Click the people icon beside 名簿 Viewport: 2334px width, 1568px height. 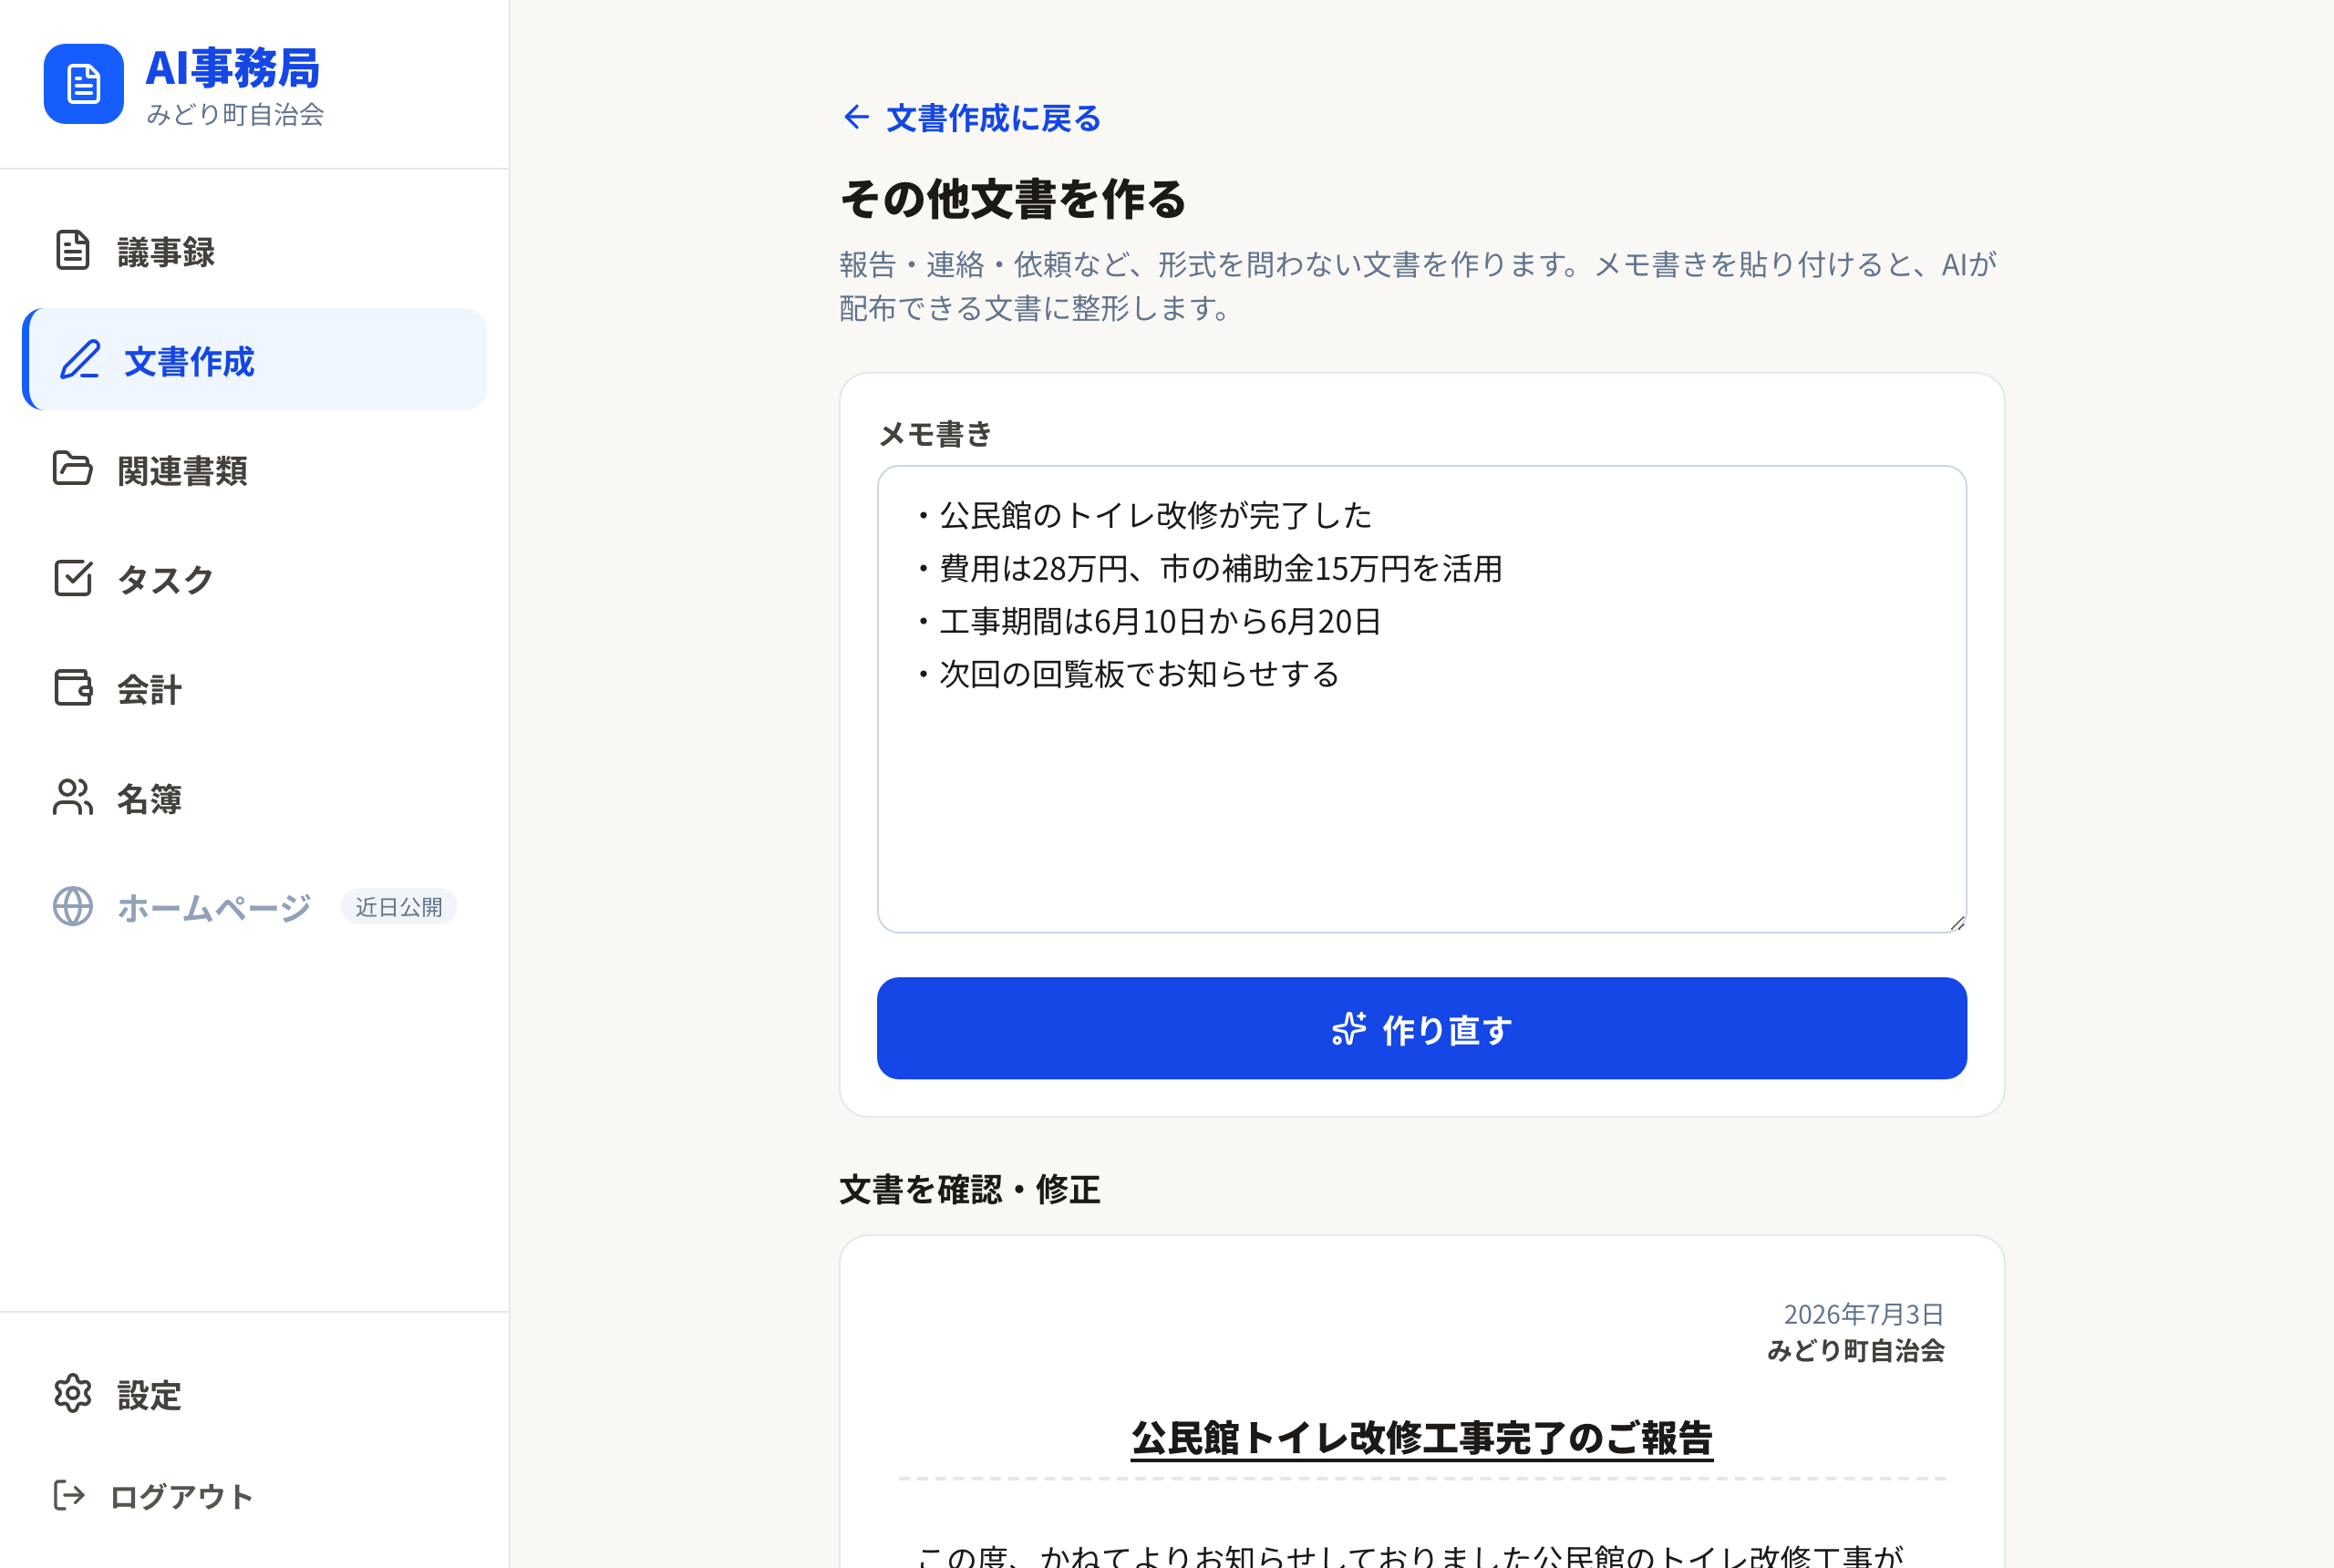(x=72, y=797)
